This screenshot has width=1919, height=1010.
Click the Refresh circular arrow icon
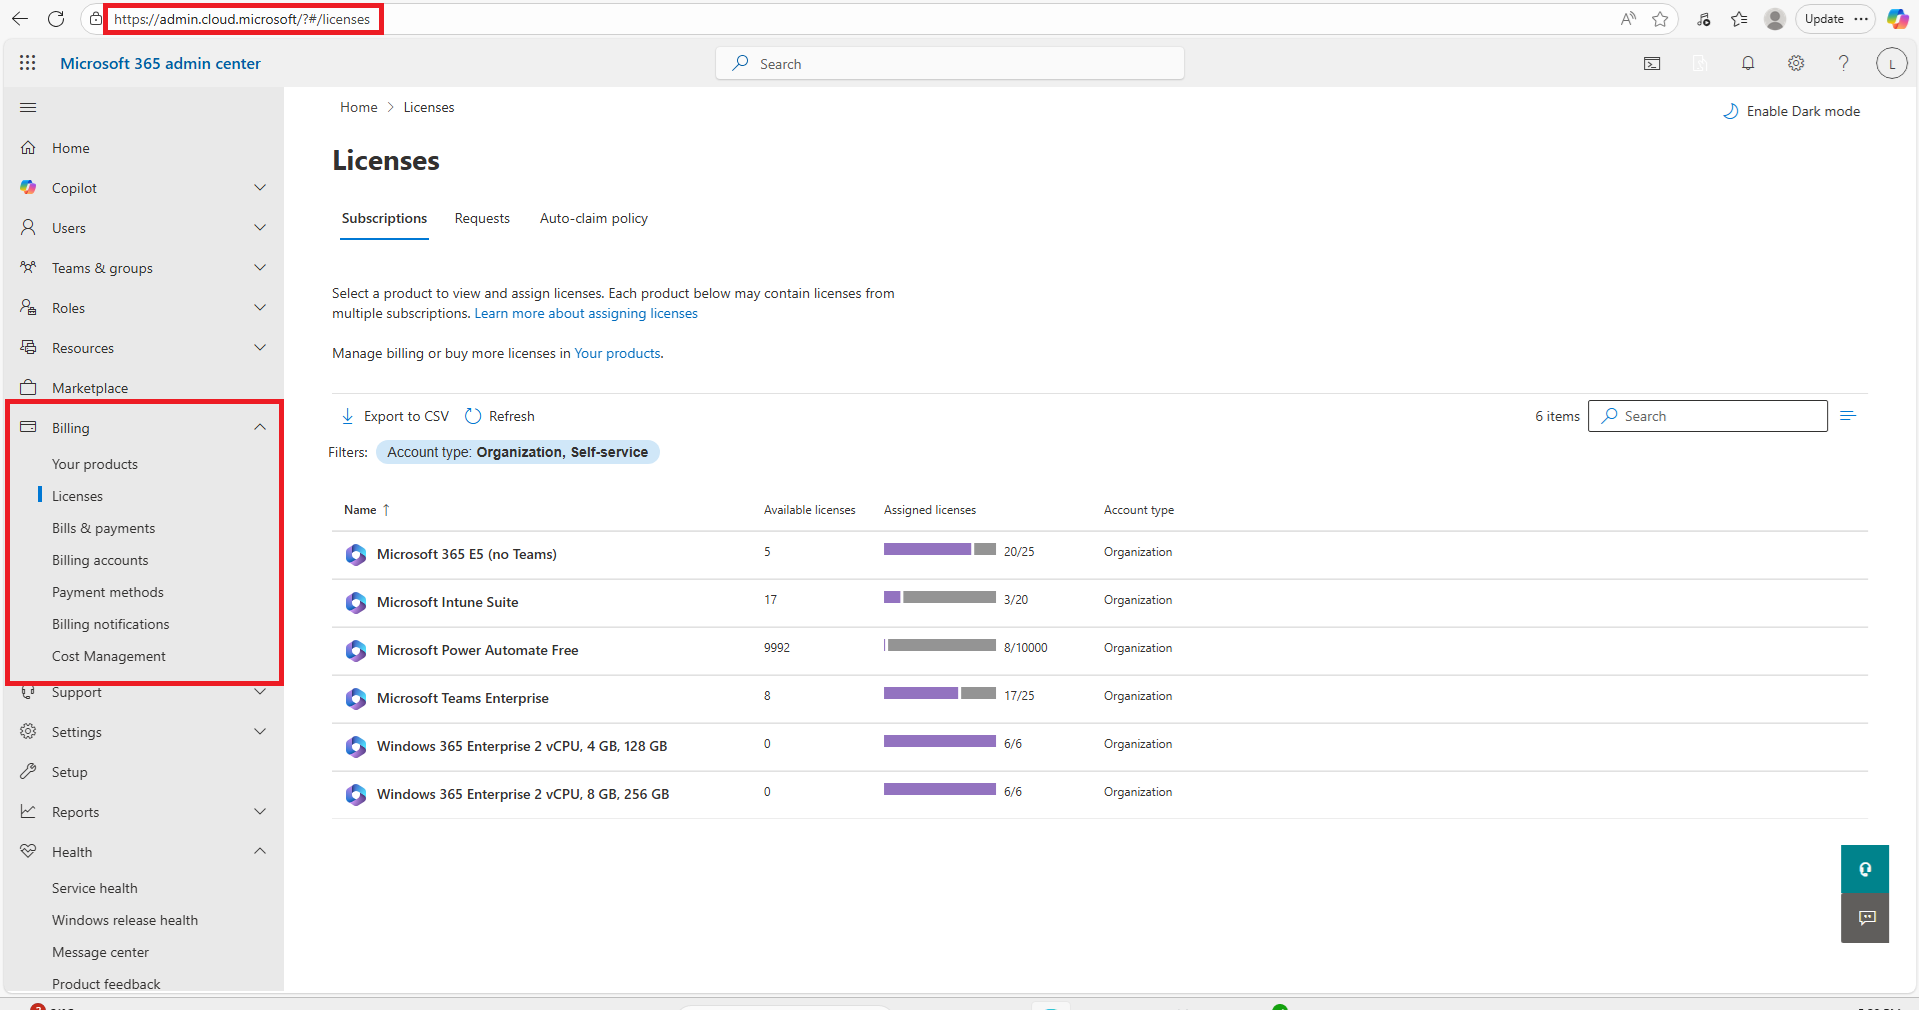click(x=473, y=416)
